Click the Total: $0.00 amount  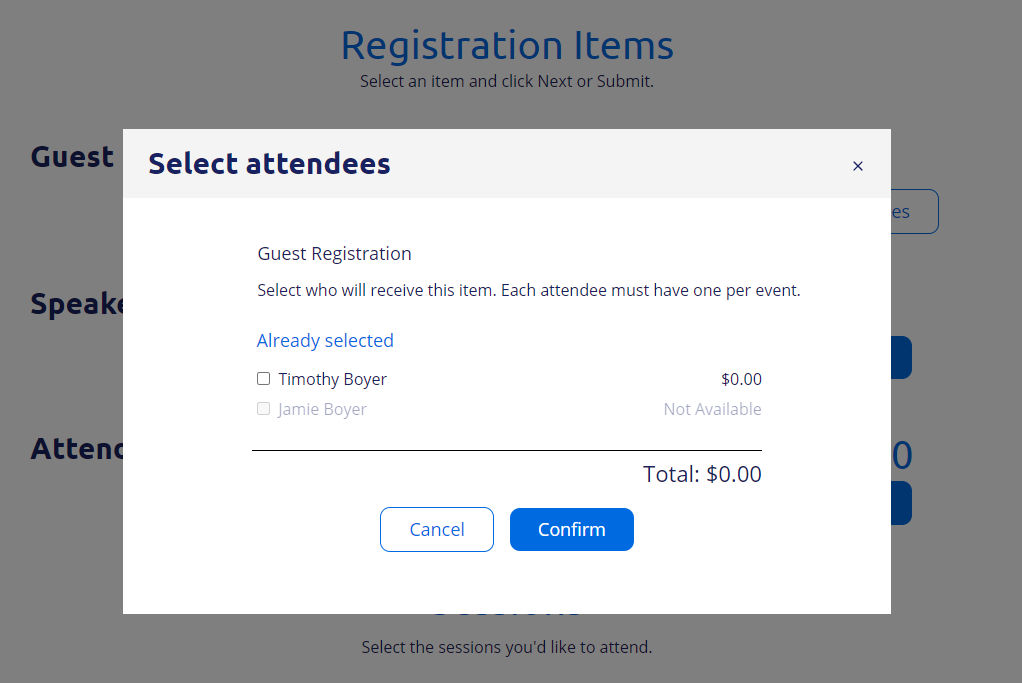coord(702,474)
